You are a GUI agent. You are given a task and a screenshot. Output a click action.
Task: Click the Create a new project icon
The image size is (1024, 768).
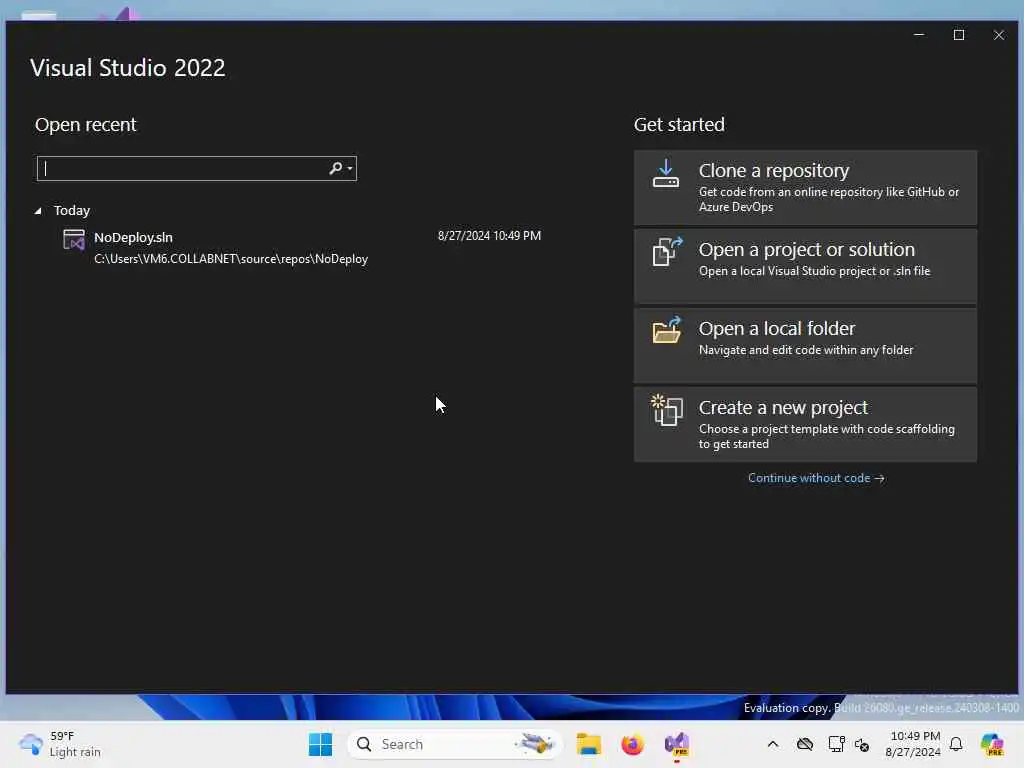point(667,409)
